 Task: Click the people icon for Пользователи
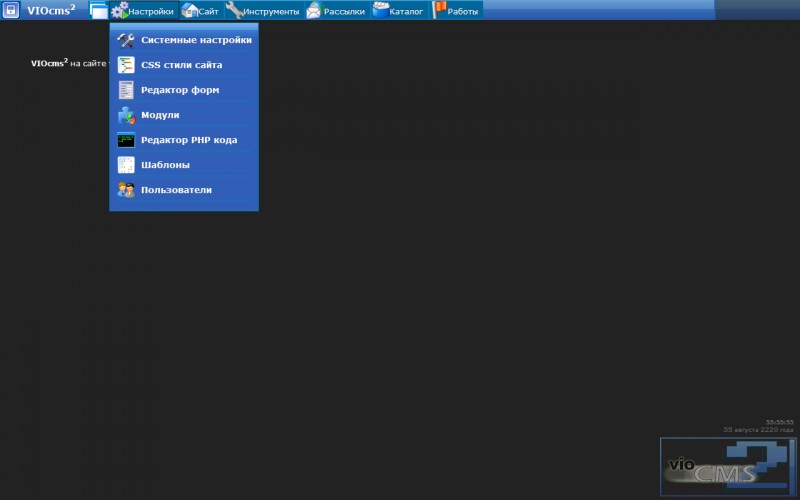coord(126,190)
